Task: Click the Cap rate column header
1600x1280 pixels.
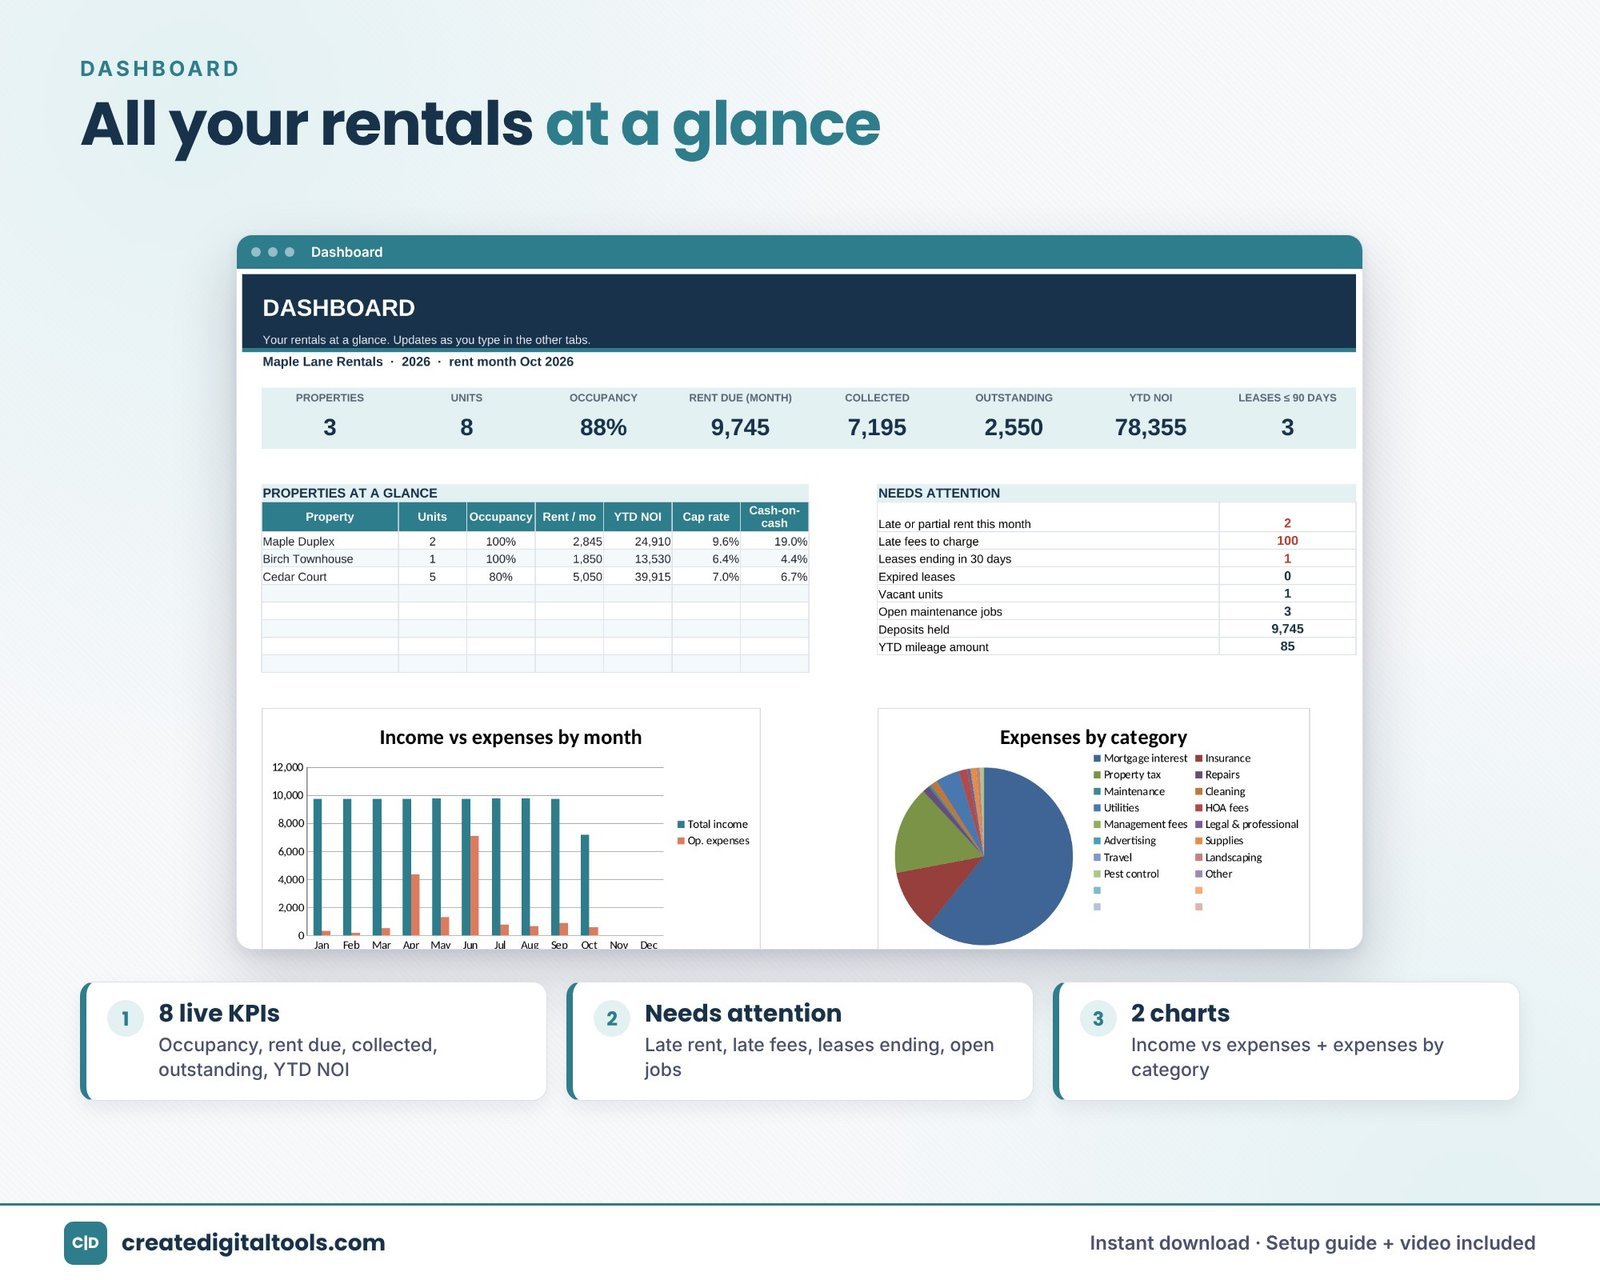Action: (706, 517)
